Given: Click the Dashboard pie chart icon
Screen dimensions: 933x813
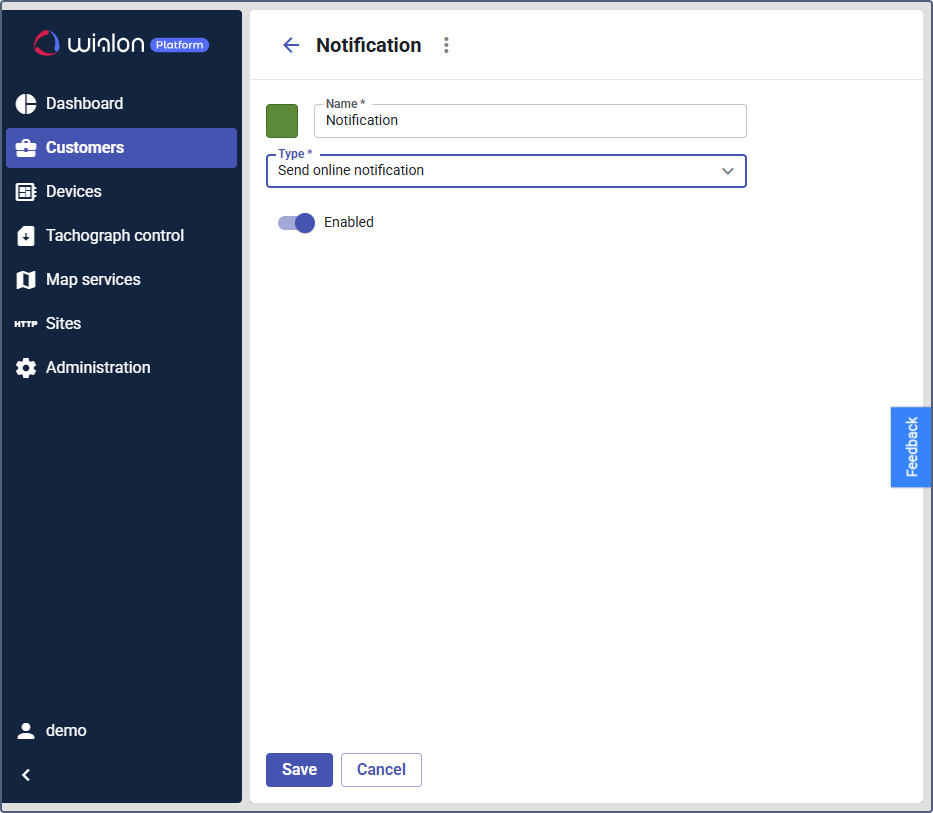Looking at the screenshot, I should pyautogui.click(x=26, y=104).
